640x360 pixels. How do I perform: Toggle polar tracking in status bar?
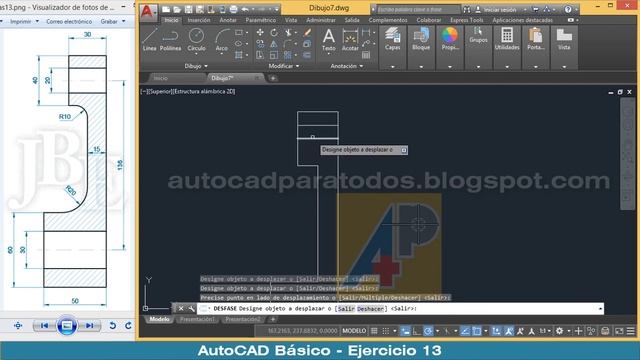point(428,331)
